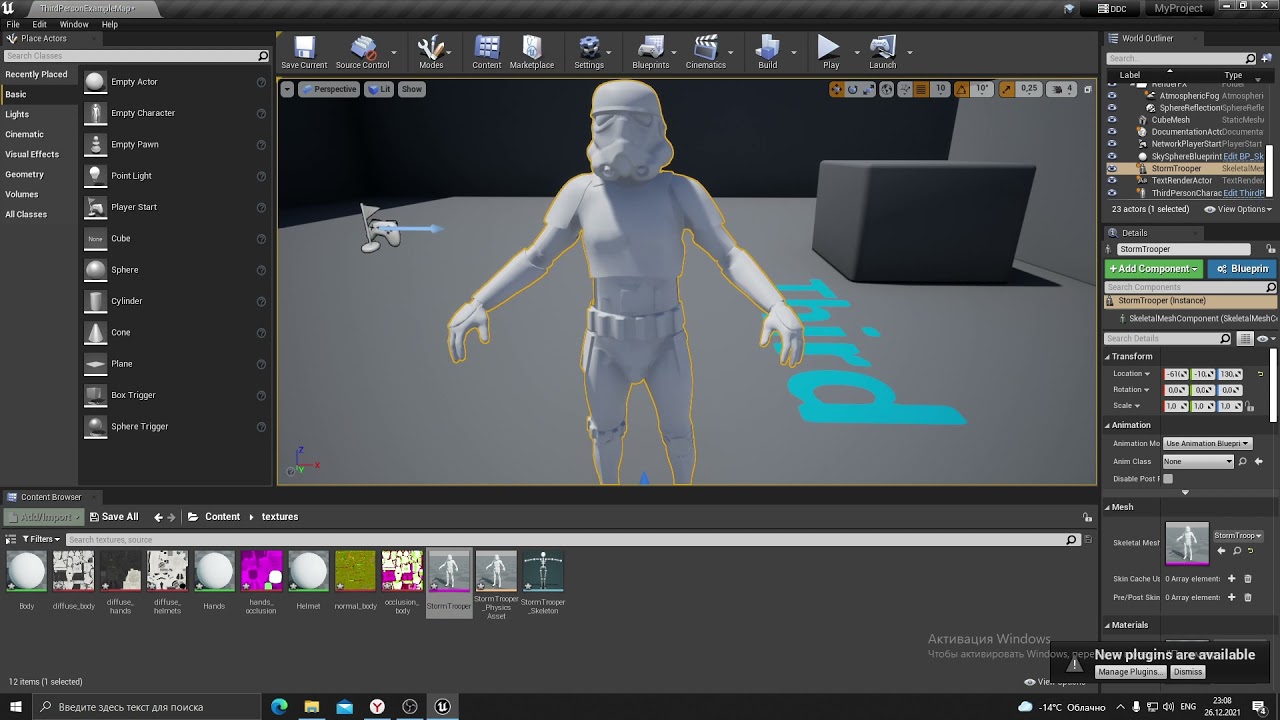
Task: Toggle grid snapping in viewport toolbar
Action: coord(920,89)
